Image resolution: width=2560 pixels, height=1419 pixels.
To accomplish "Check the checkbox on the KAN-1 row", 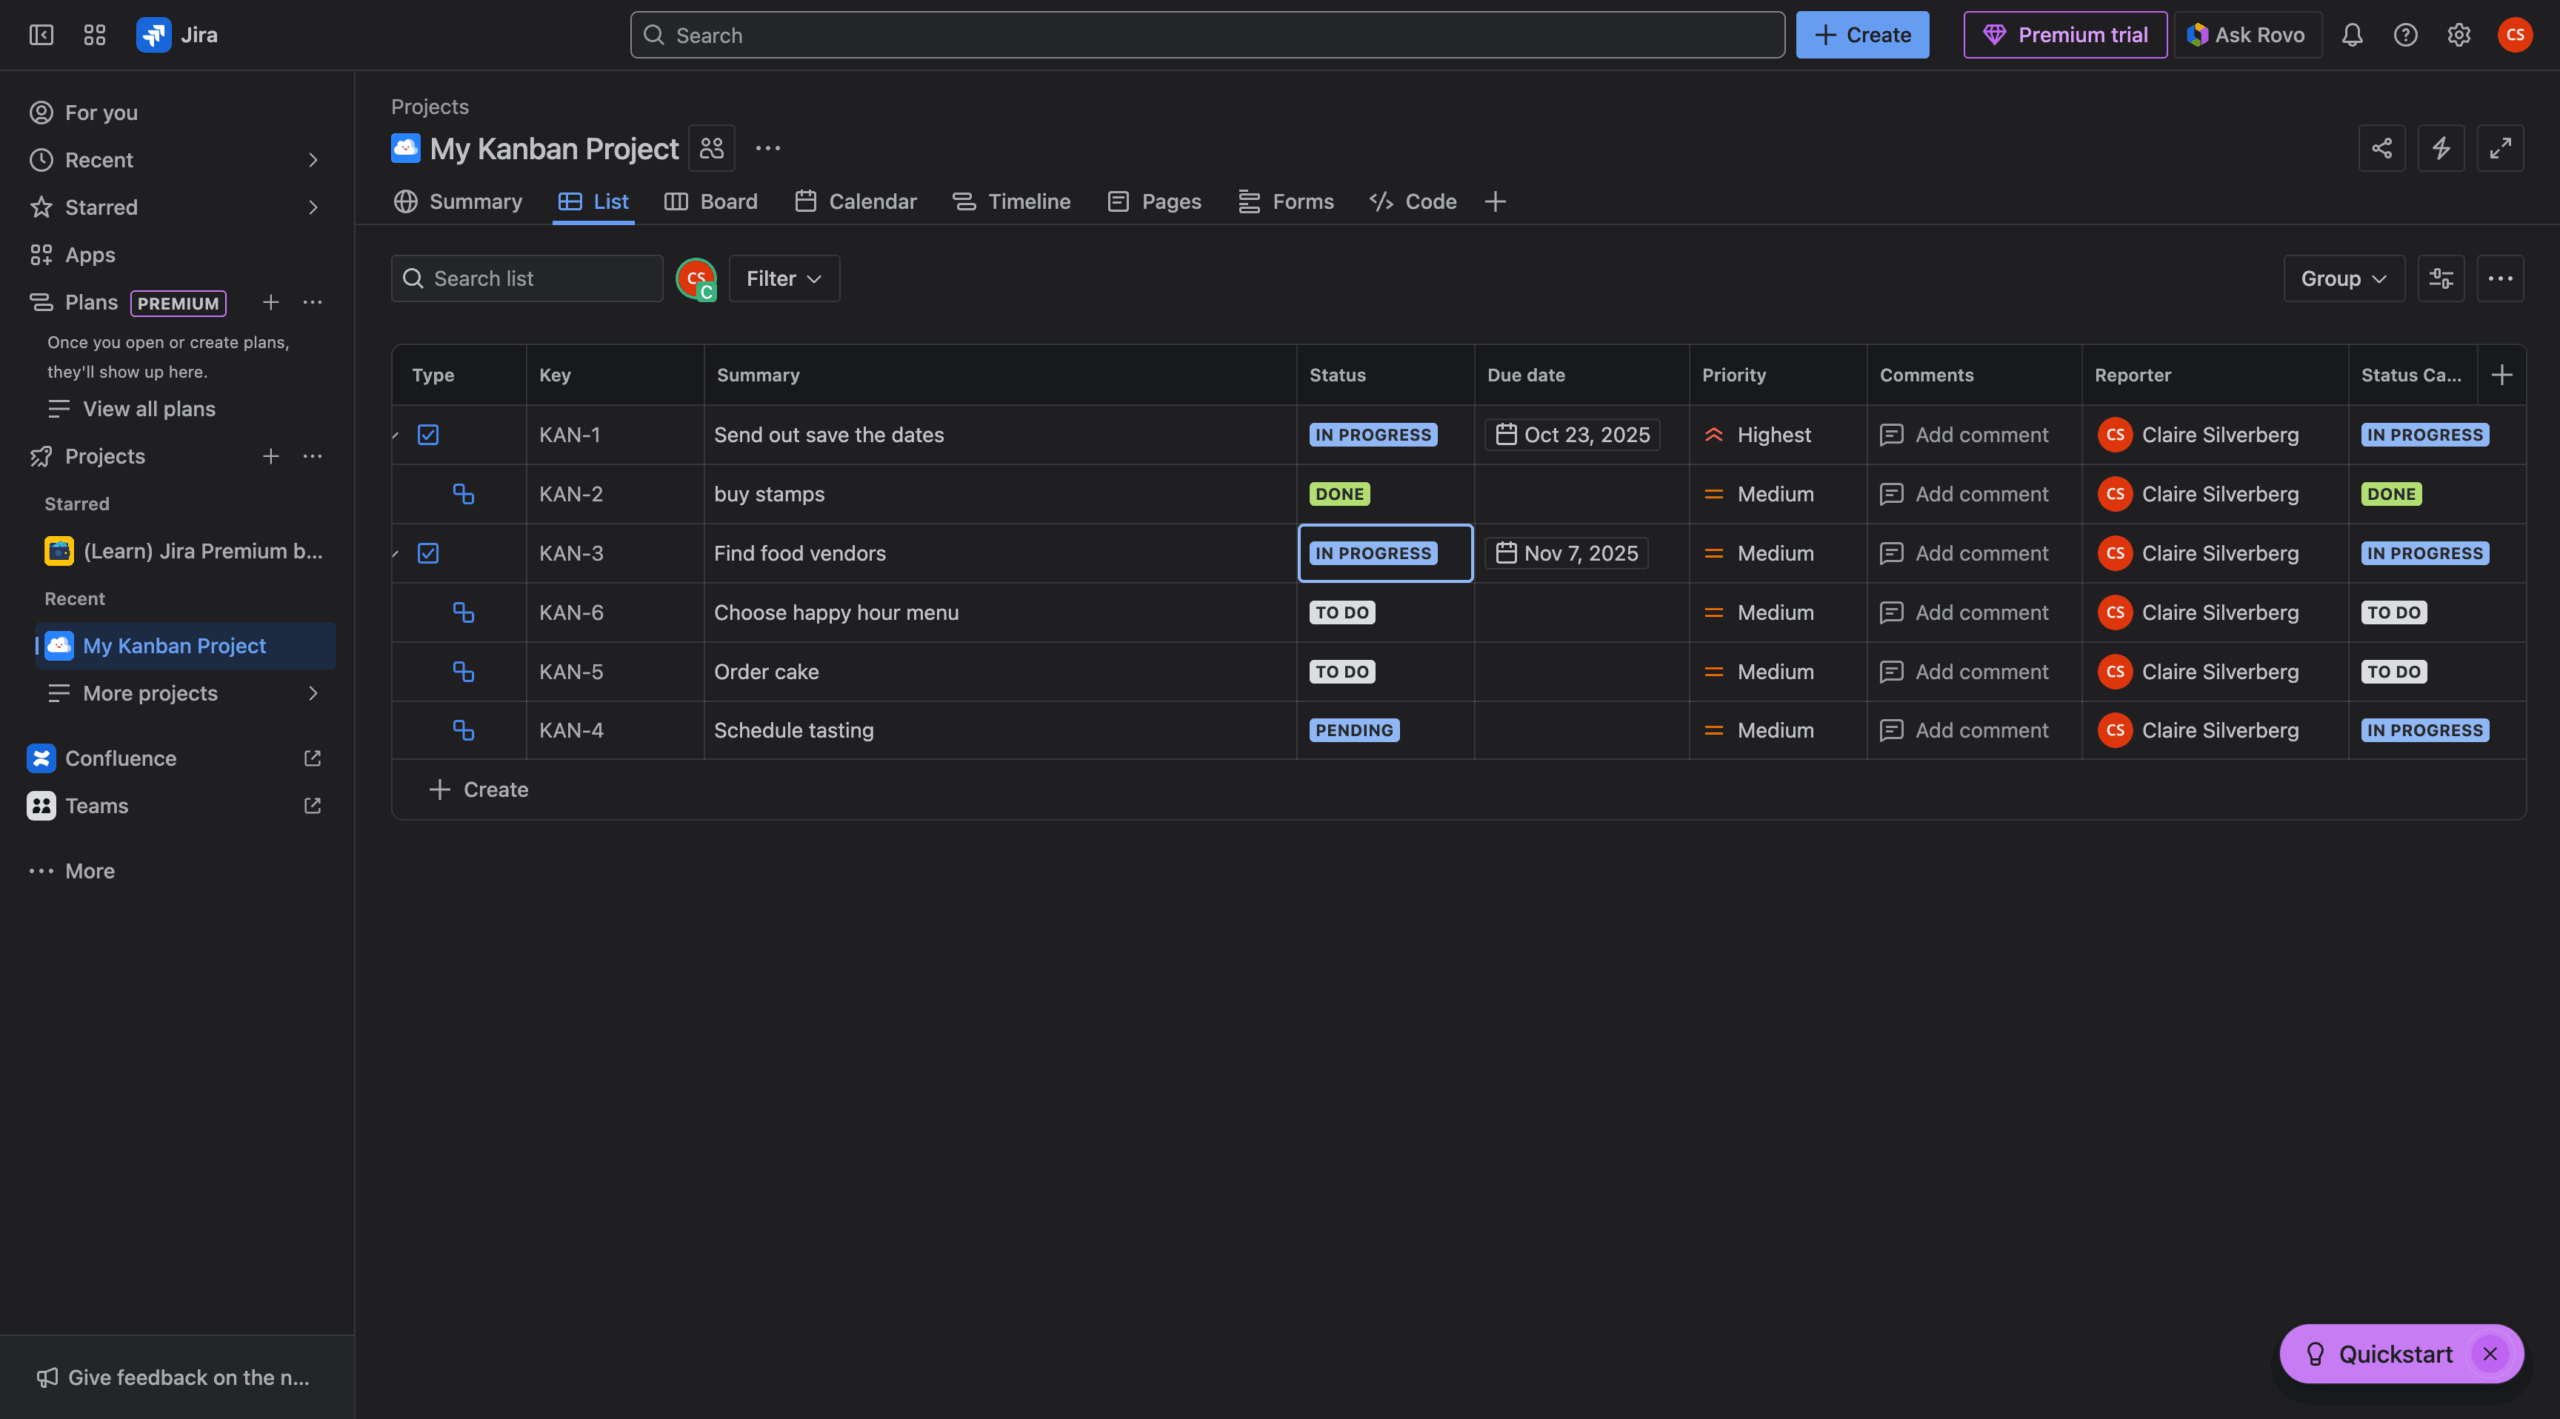I will click(x=428, y=434).
